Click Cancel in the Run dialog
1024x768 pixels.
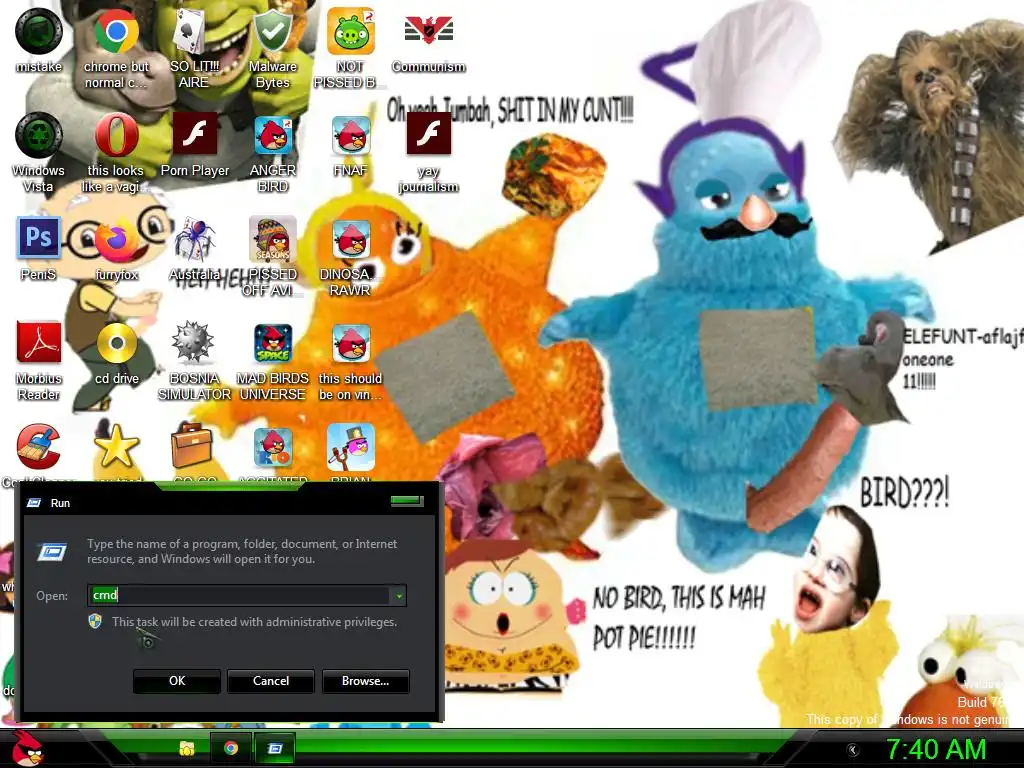[271, 680]
